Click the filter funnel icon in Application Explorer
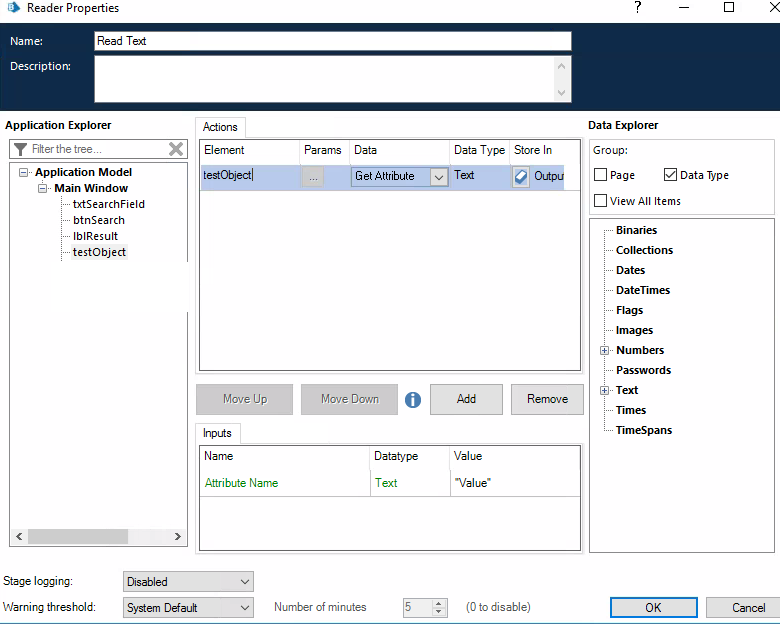Image resolution: width=780 pixels, height=640 pixels. pos(20,149)
